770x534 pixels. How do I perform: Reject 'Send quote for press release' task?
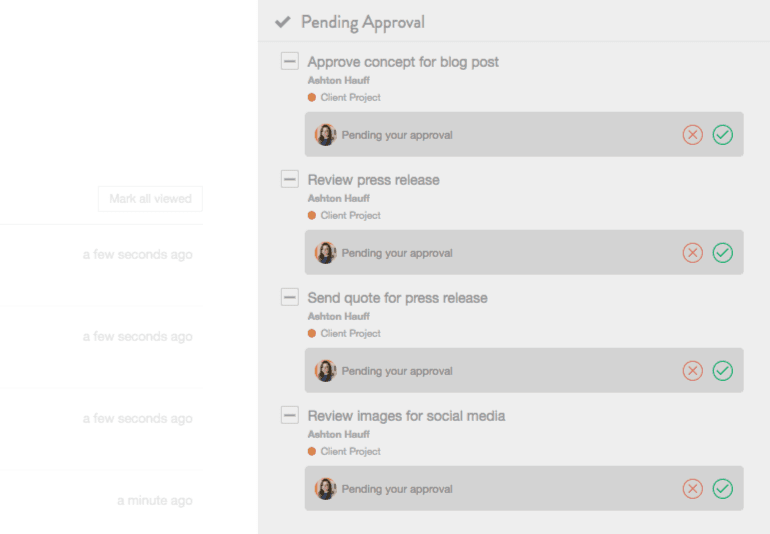pyautogui.click(x=692, y=370)
